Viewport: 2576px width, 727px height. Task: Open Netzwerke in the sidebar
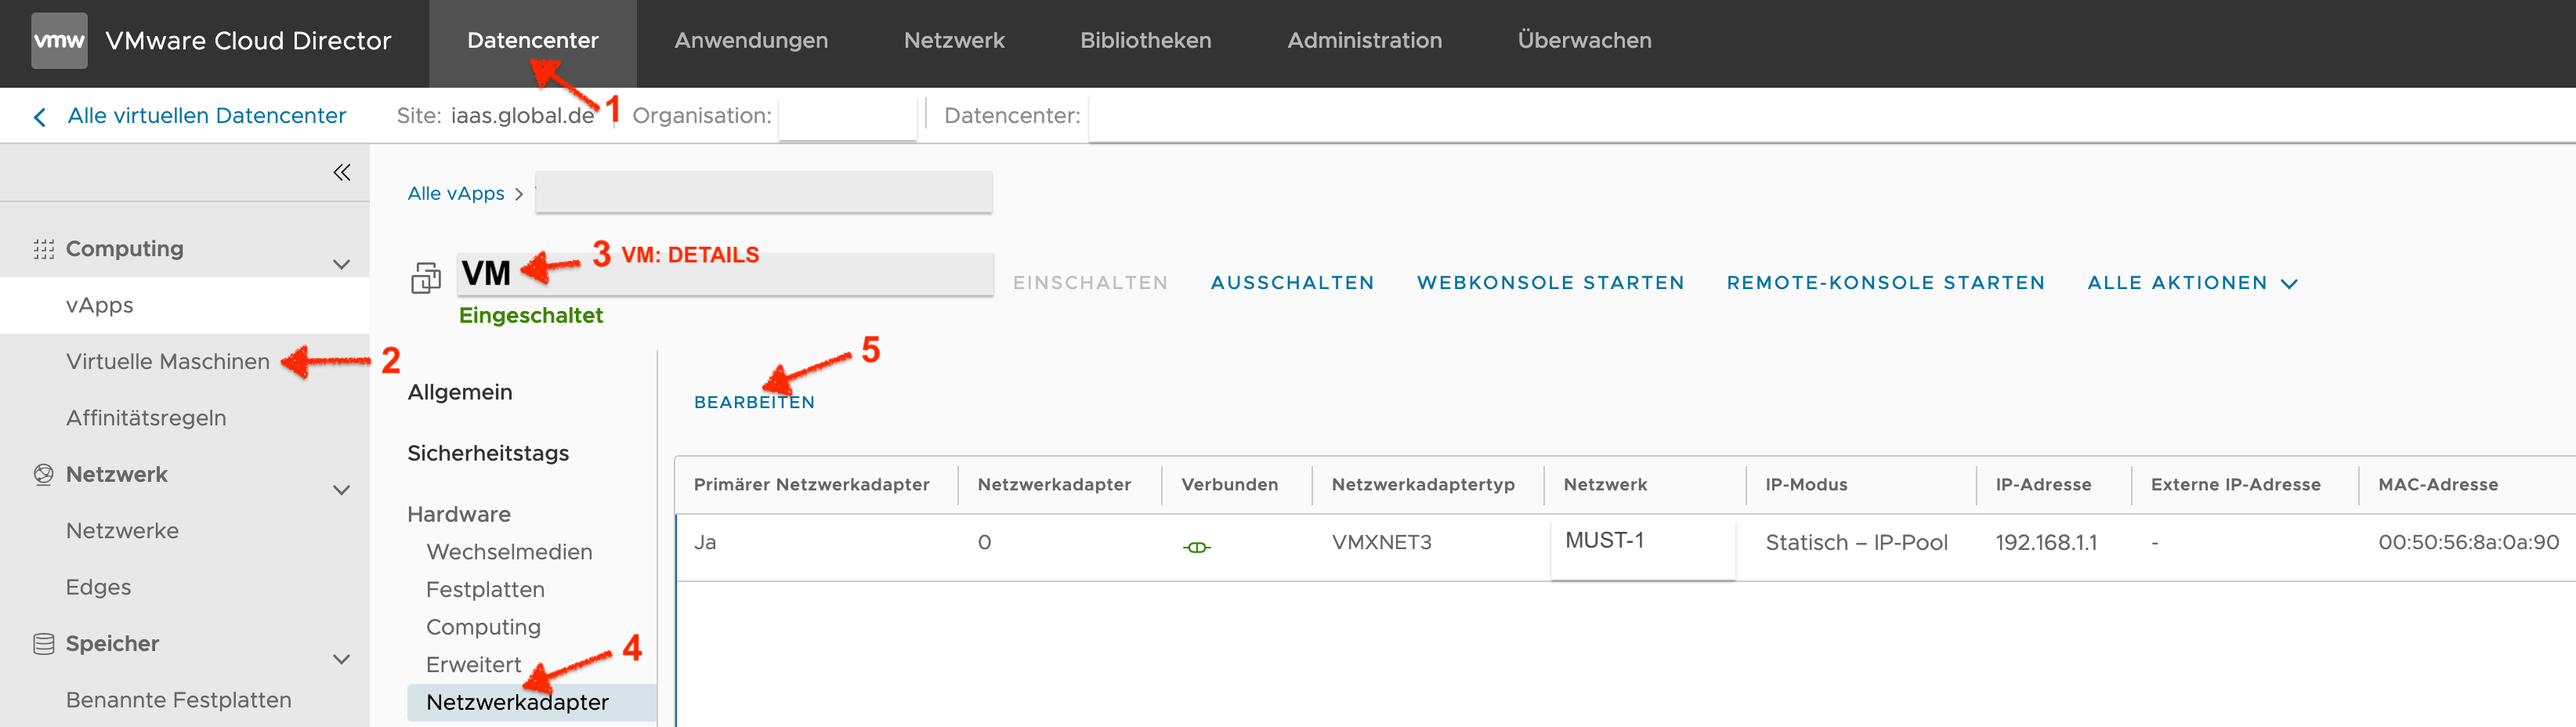tap(122, 531)
